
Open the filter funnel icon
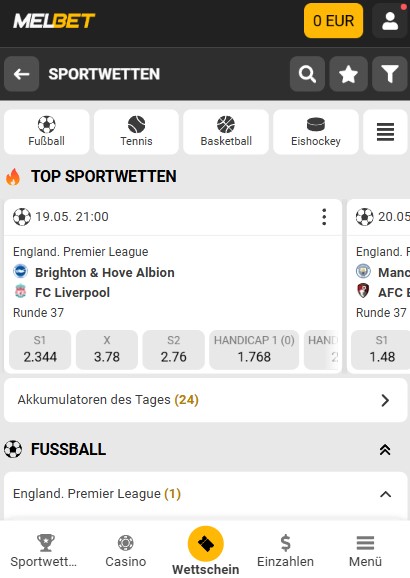point(390,74)
